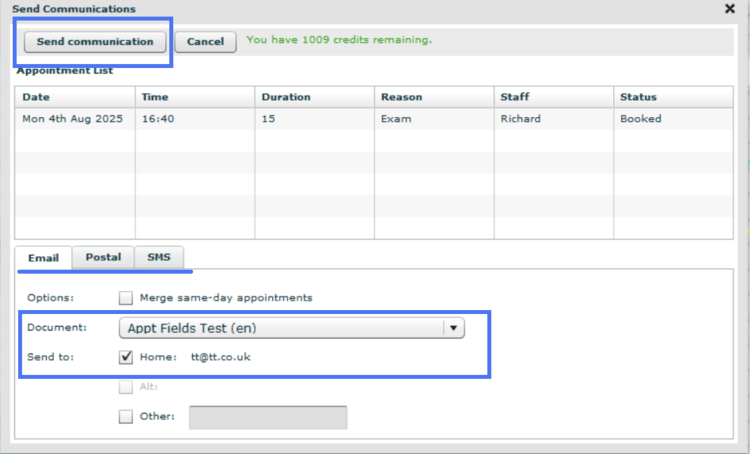This screenshot has height=454, width=750.
Task: Enable Merge same-day appointments checkbox
Action: point(126,297)
